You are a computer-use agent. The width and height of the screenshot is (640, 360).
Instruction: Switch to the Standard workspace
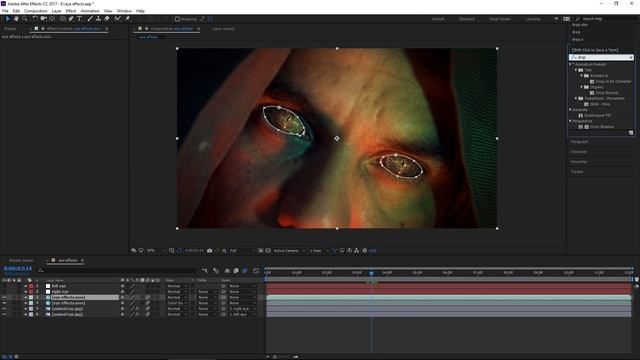pyautogui.click(x=467, y=19)
